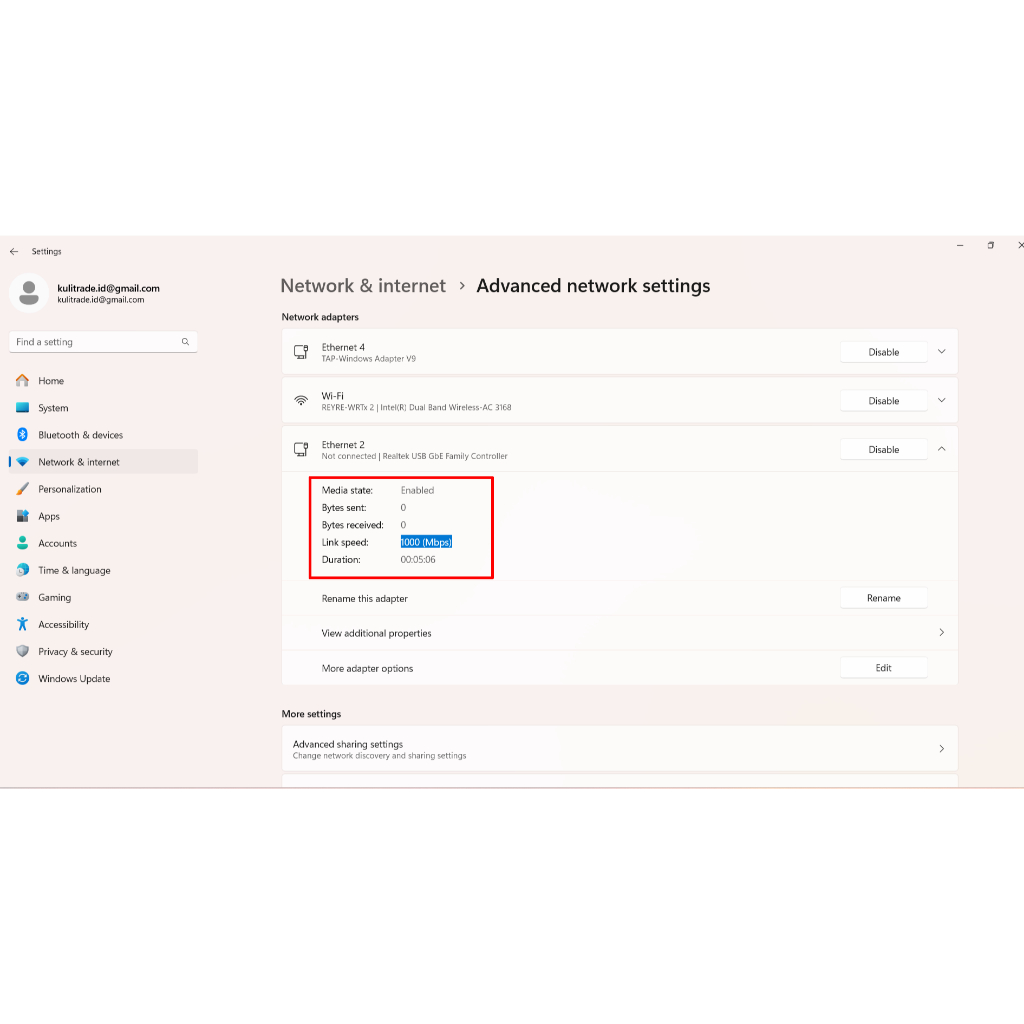
Task: Click the Bluetooth icon in sidebar
Action: pyautogui.click(x=22, y=434)
